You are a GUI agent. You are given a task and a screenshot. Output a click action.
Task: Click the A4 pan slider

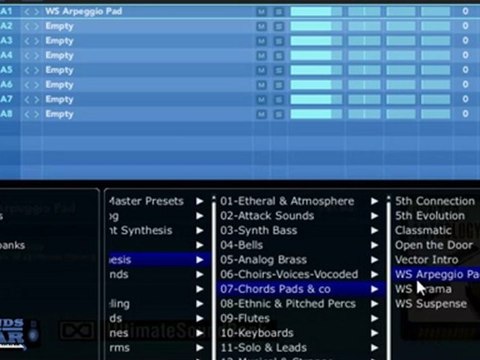364,56
